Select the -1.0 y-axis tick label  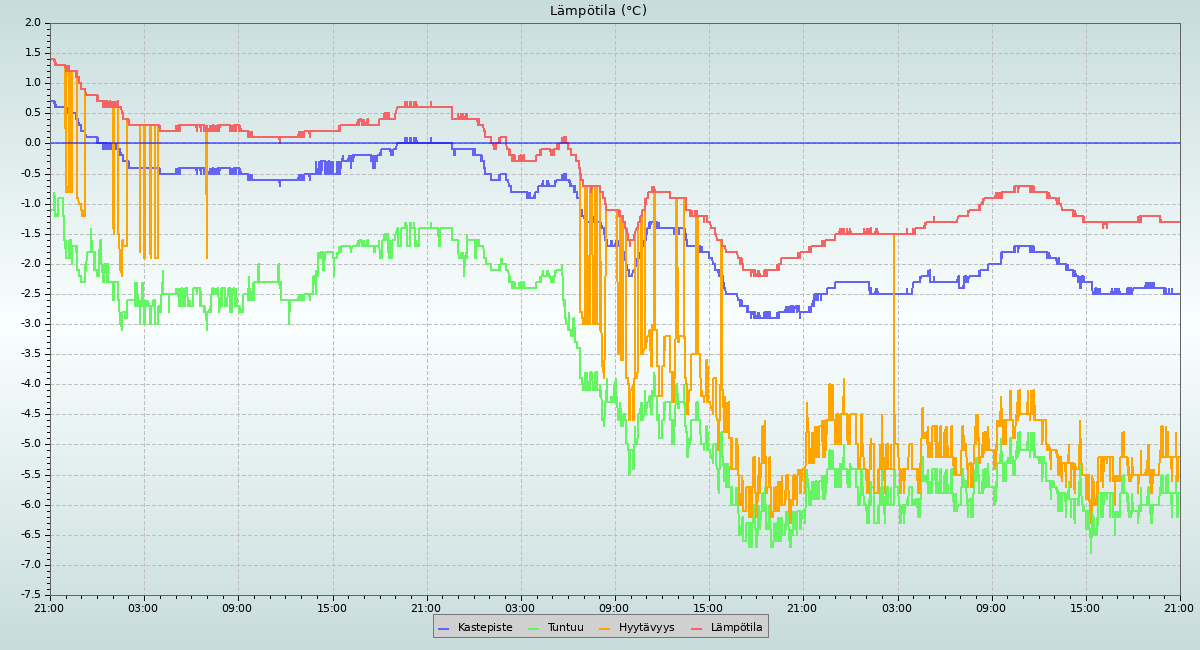30,203
